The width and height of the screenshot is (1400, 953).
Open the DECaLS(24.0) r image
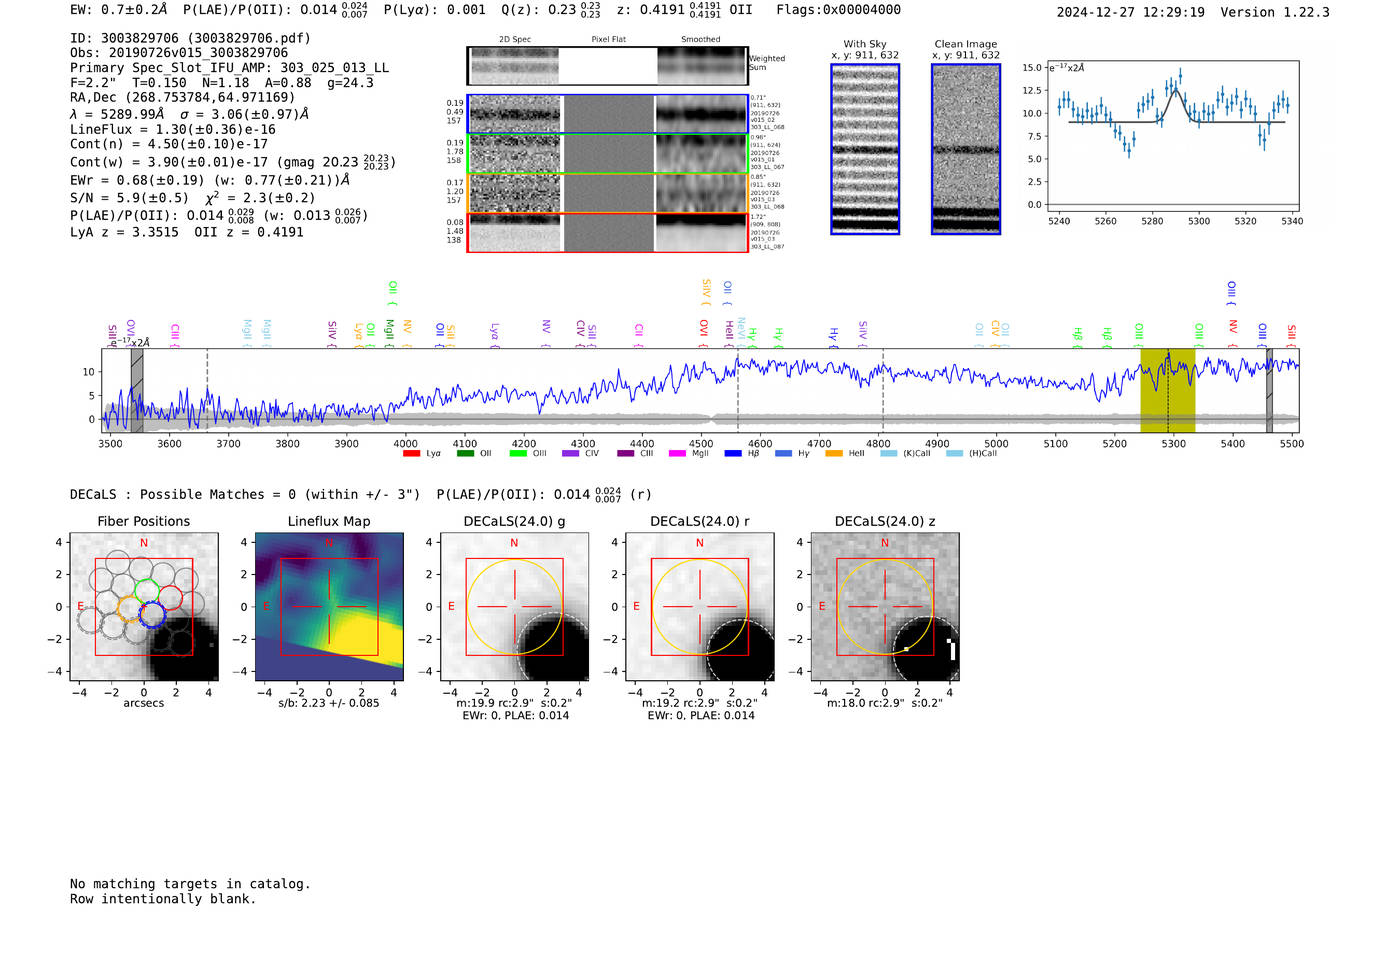click(x=699, y=607)
